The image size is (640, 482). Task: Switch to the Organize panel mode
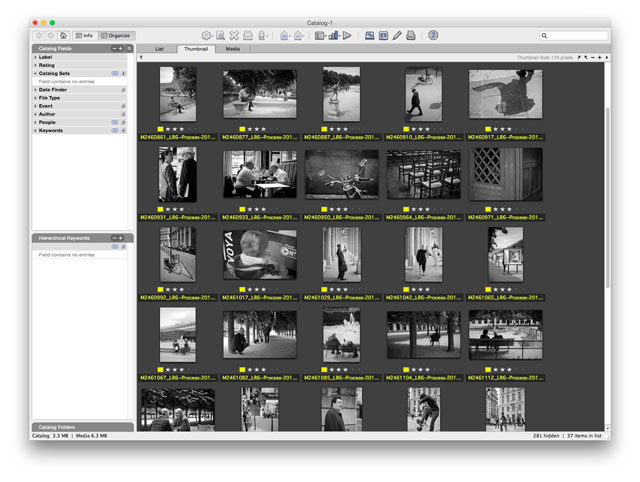click(x=116, y=36)
